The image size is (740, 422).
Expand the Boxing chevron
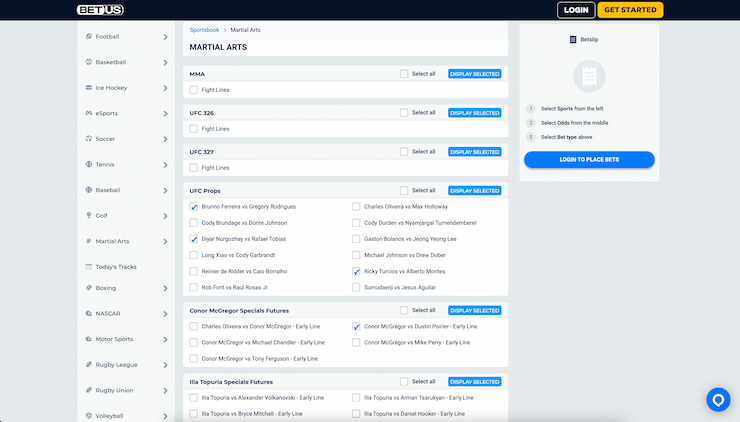(165, 288)
